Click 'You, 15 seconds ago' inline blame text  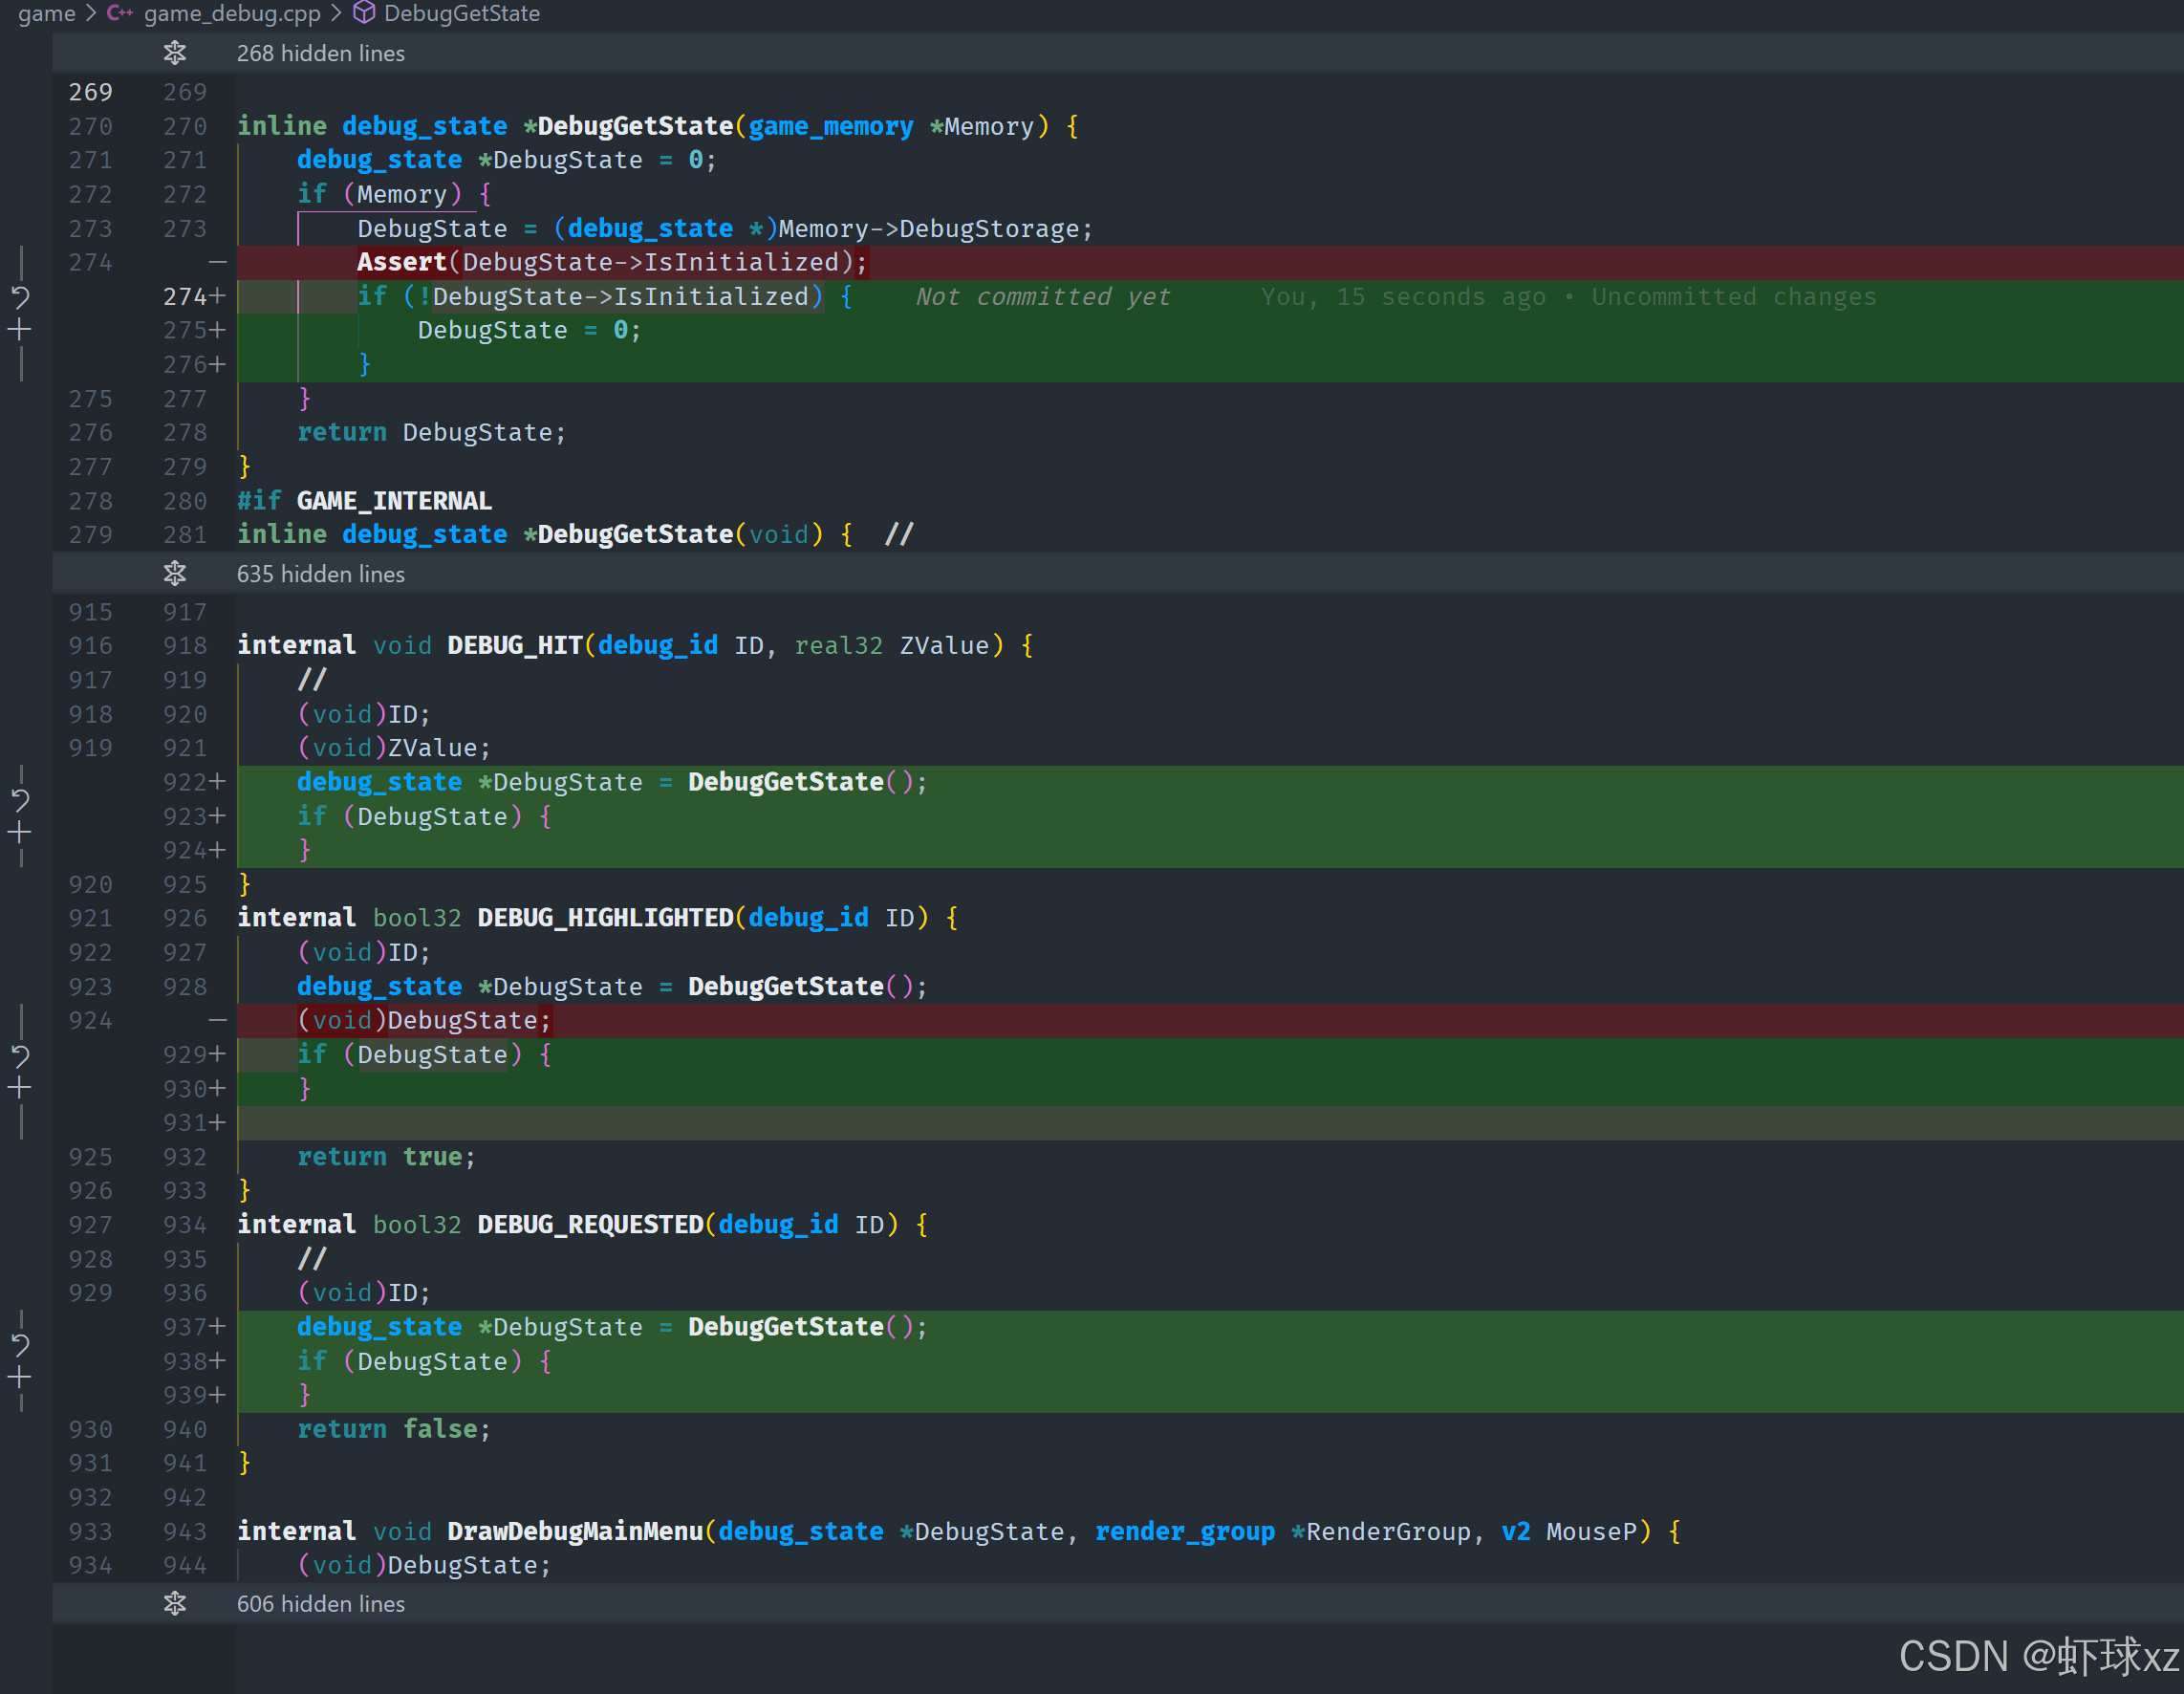pyautogui.click(x=1404, y=297)
